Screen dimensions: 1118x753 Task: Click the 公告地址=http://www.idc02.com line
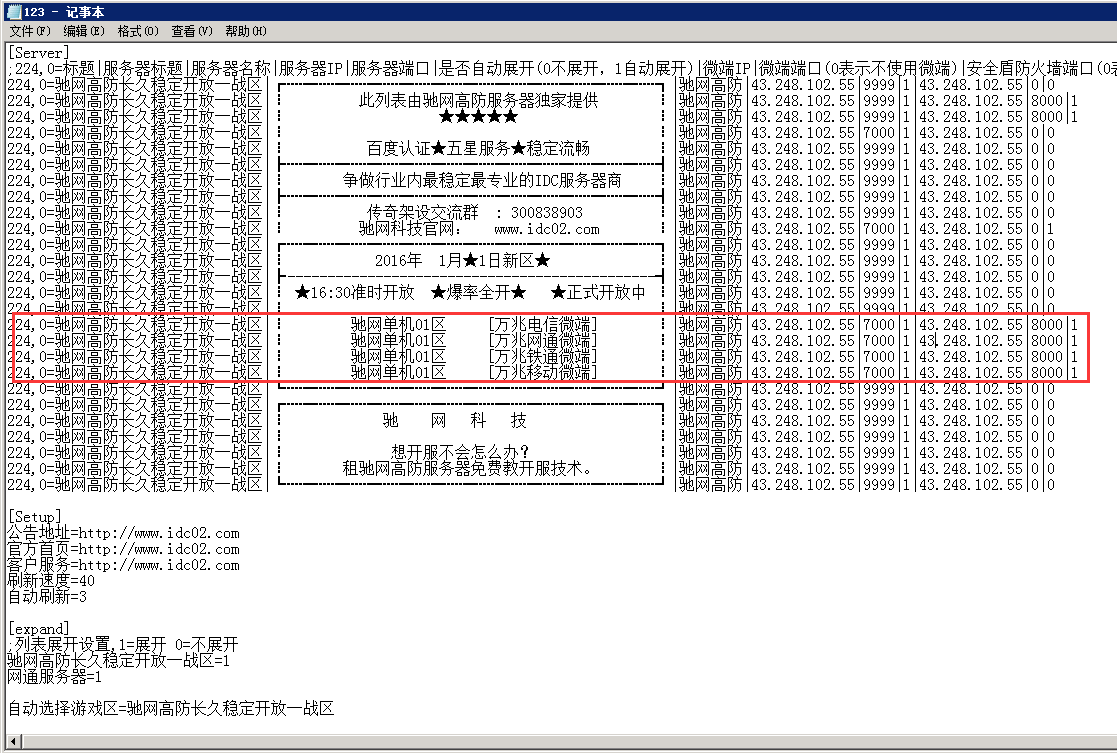point(123,533)
